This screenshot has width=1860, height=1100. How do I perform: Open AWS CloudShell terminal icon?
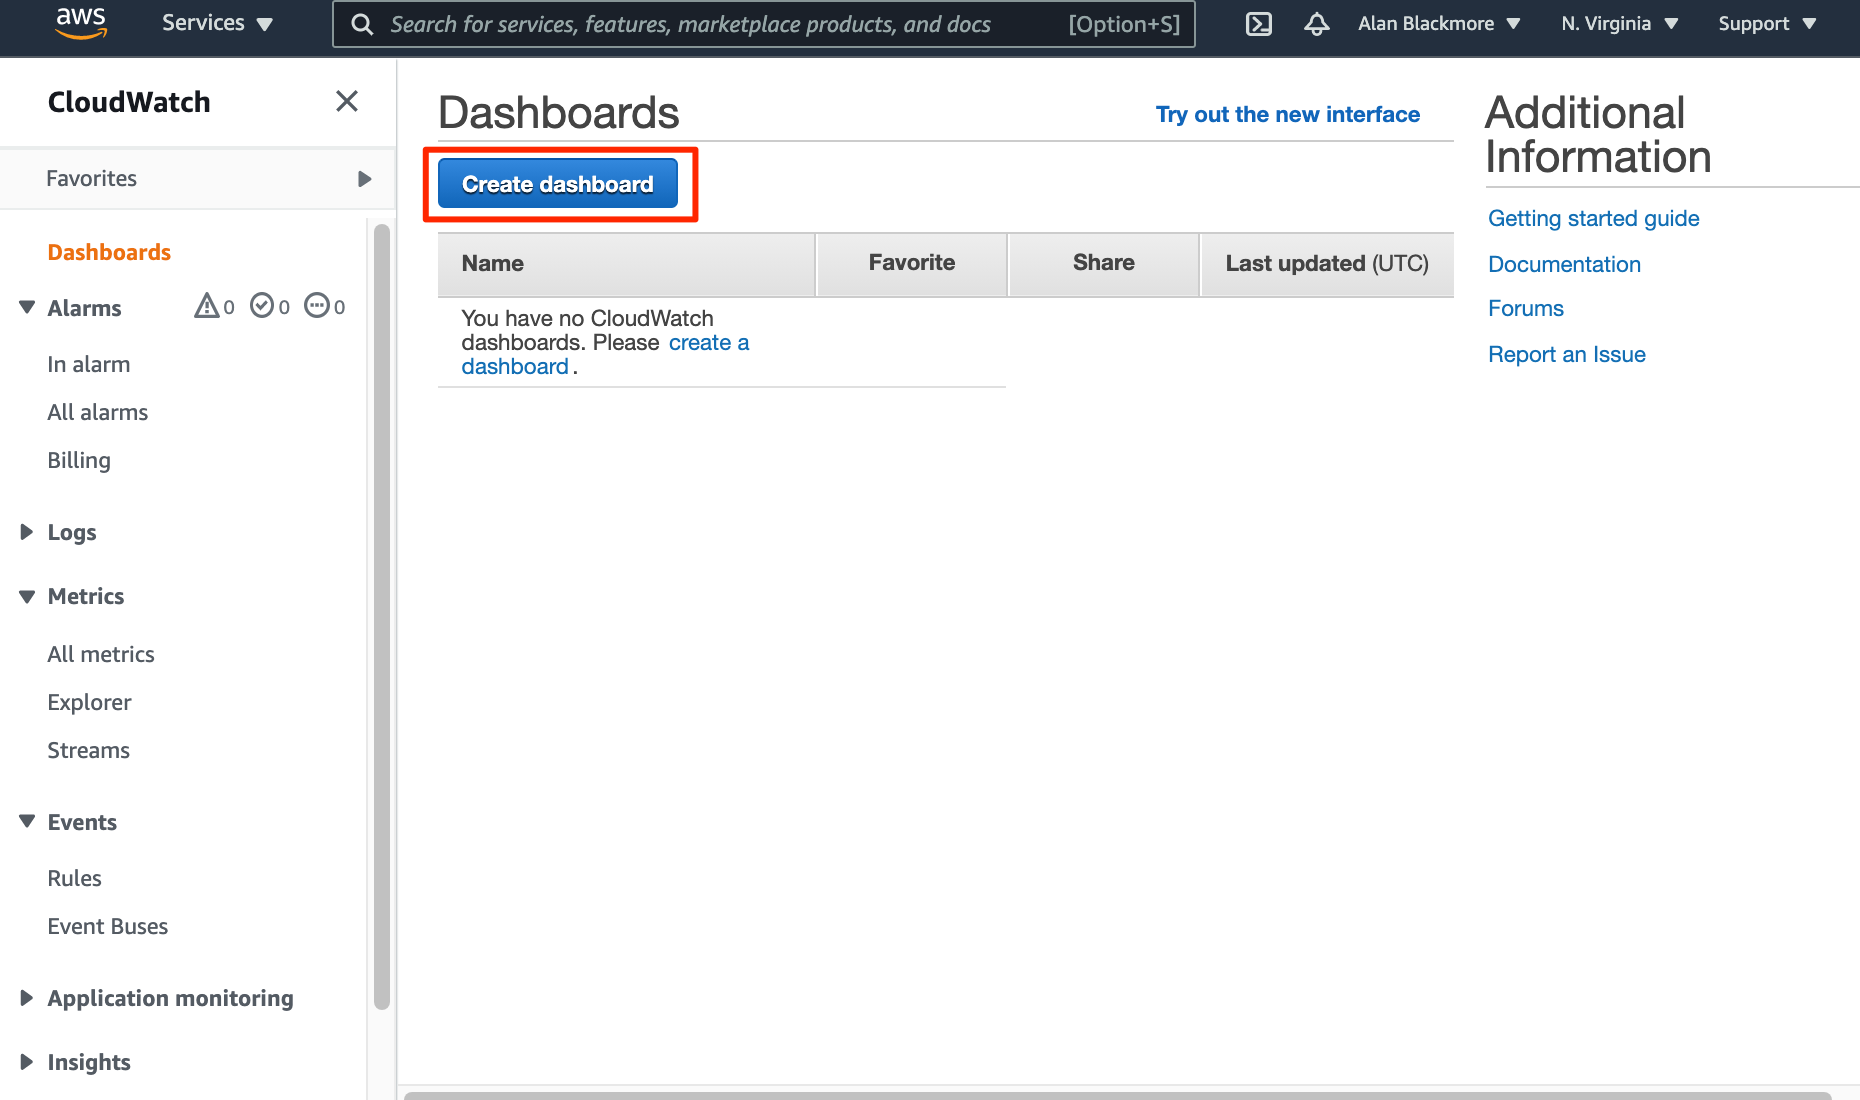(1258, 23)
